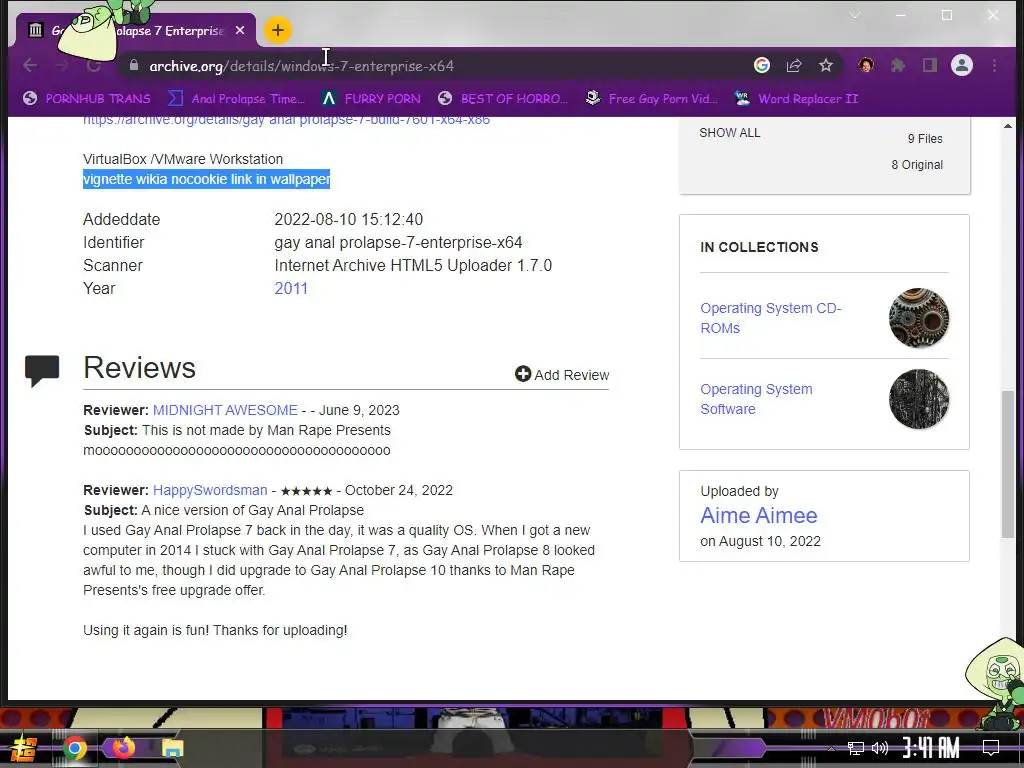Open reviewer HappySwordsman's profile
Image resolution: width=1024 pixels, height=768 pixels.
tap(210, 490)
